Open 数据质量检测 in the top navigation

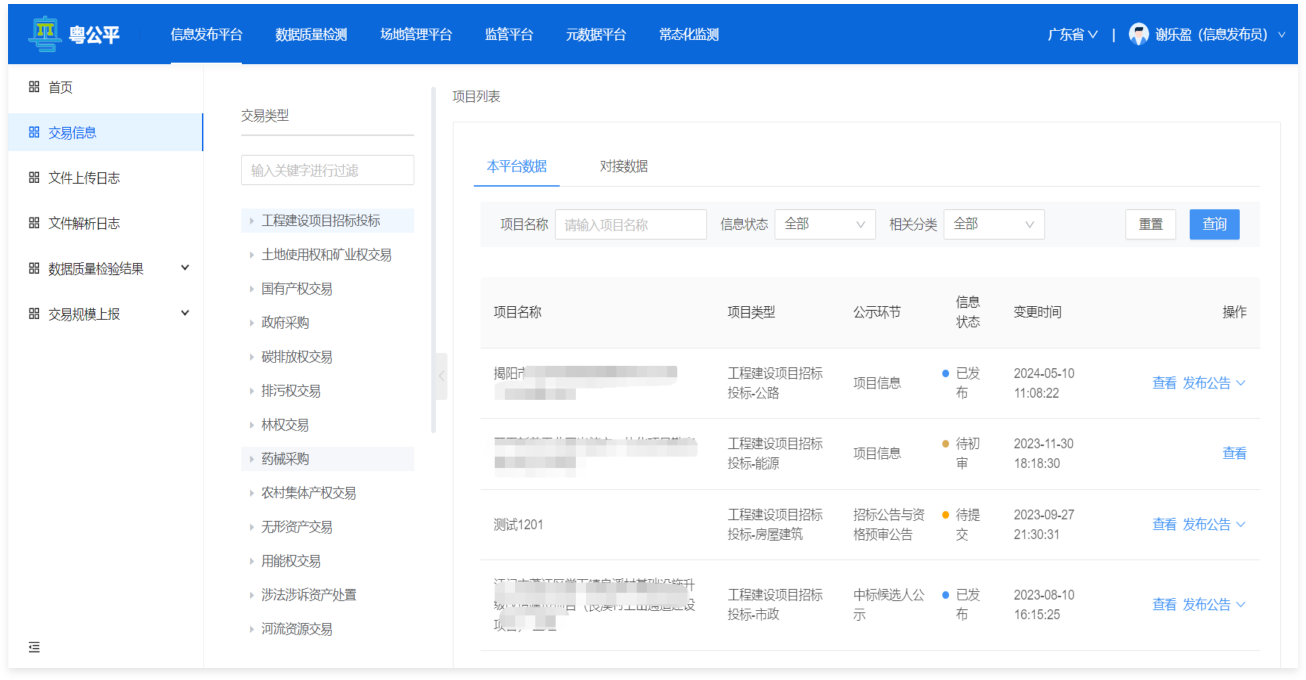pos(311,34)
